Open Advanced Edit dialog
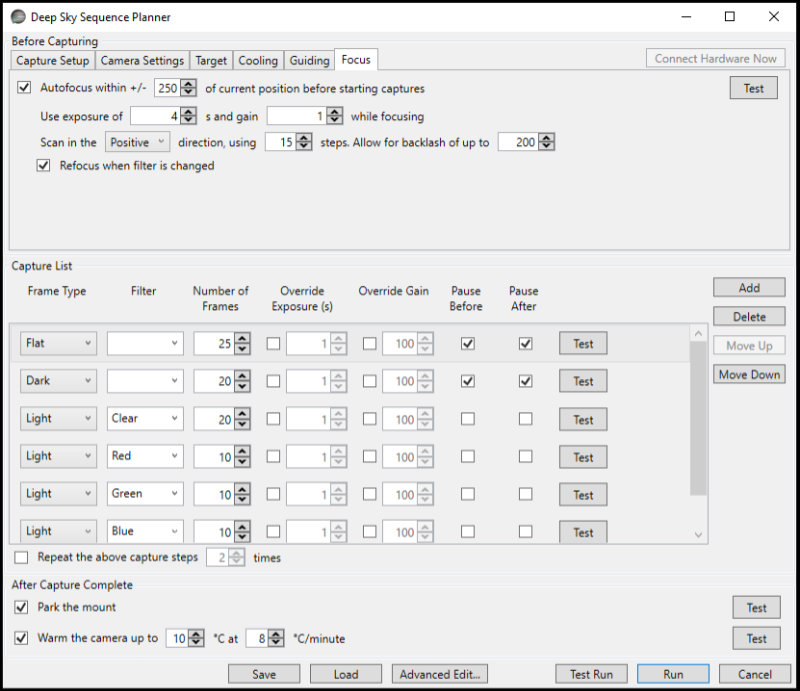This screenshot has width=800, height=691. [x=440, y=674]
